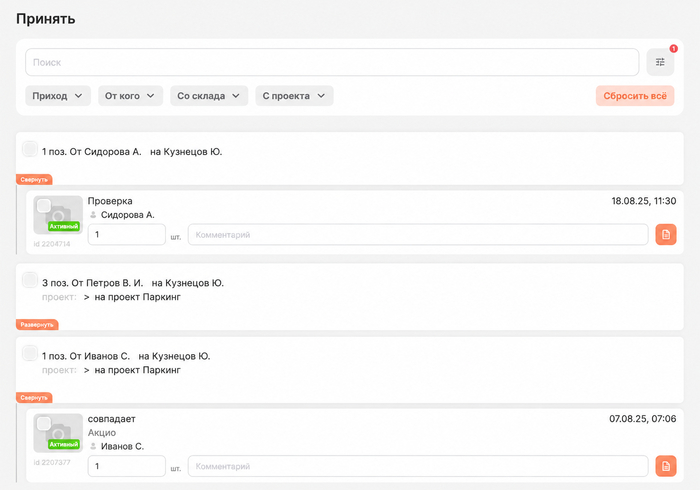Viewport: 700px width, 490px height.
Task: Click the совпадает item title
Action: (x=112, y=419)
